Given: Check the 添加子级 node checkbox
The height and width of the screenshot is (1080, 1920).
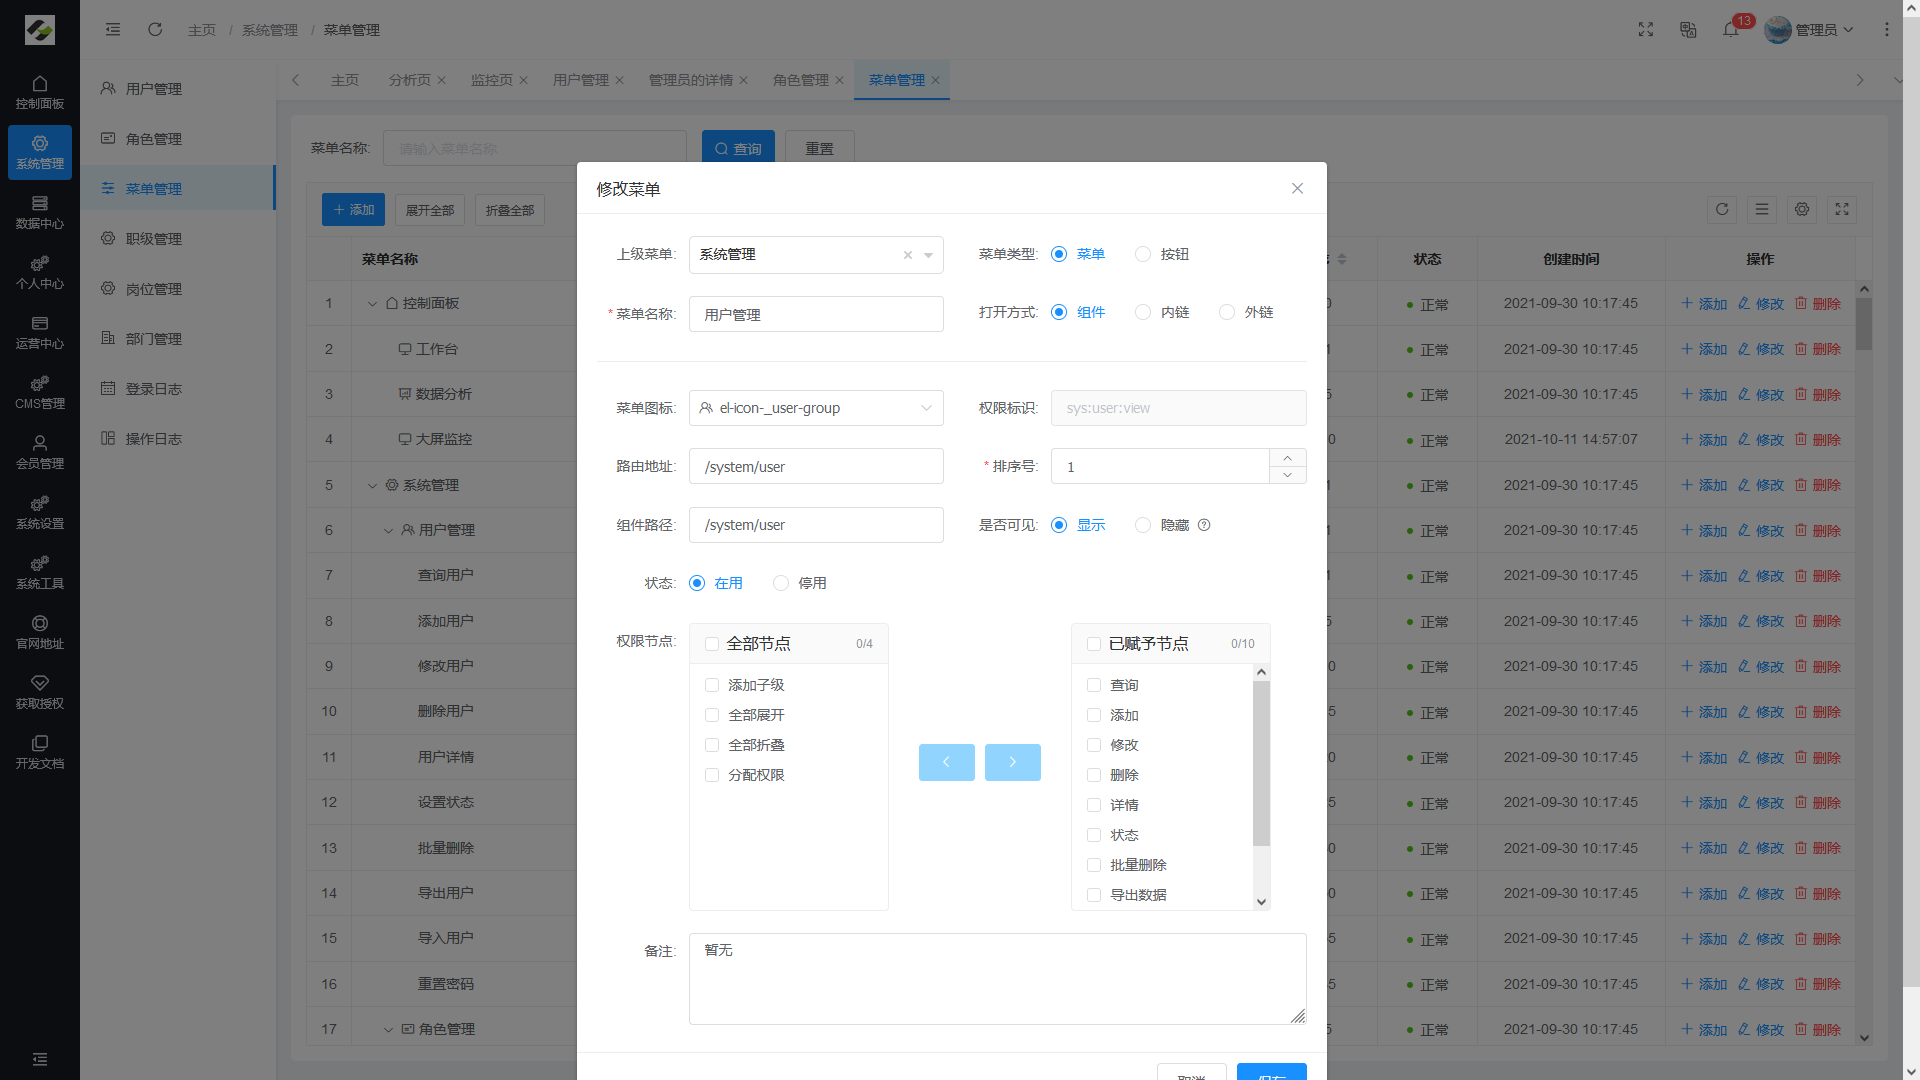Looking at the screenshot, I should [x=712, y=685].
